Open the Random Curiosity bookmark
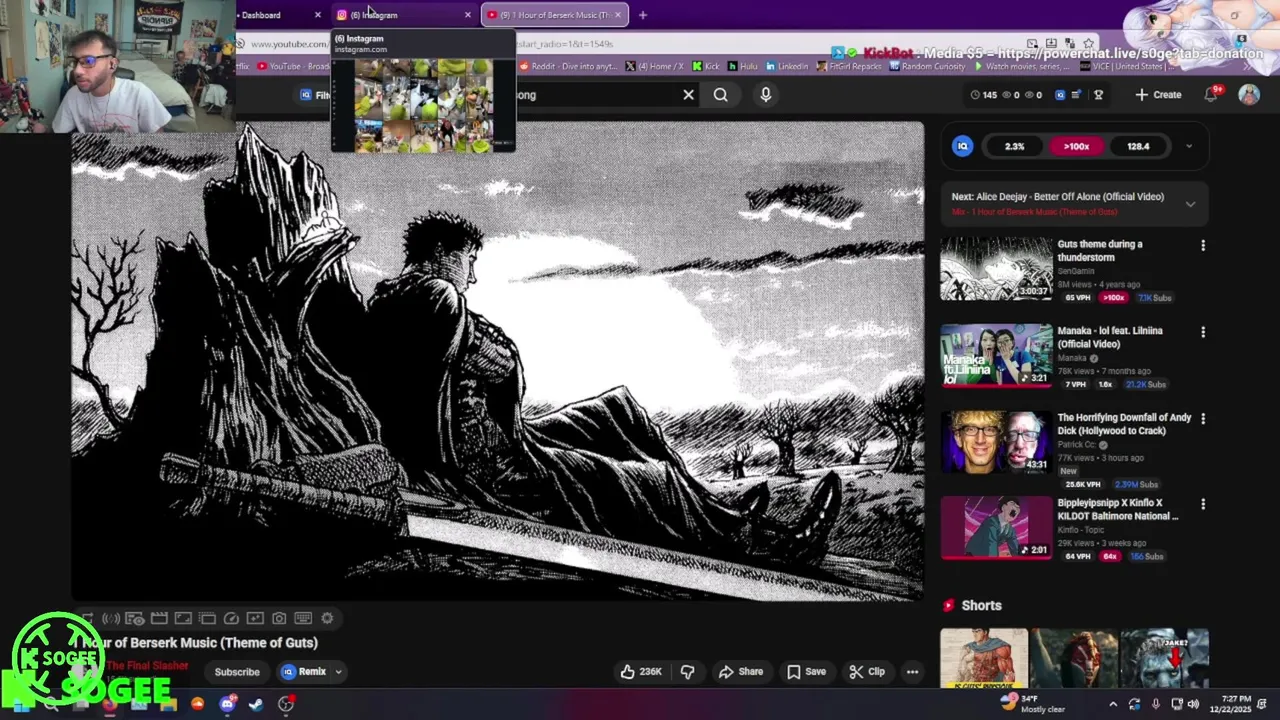Image resolution: width=1280 pixels, height=720 pixels. [926, 66]
